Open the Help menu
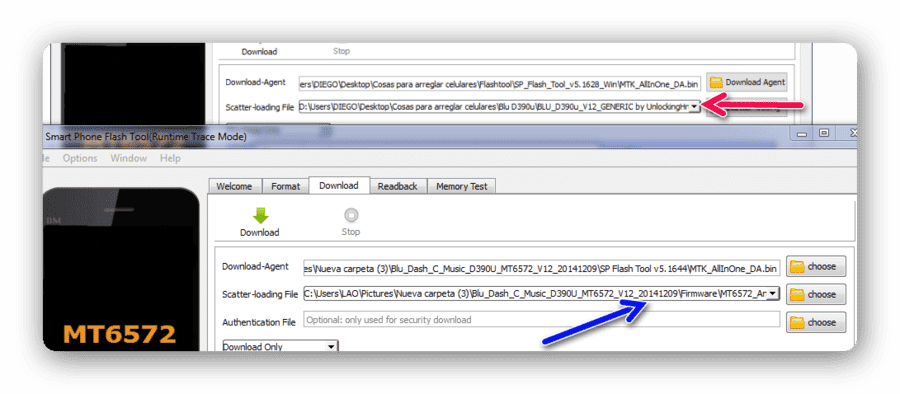Screen dimensions: 900x394 point(170,158)
